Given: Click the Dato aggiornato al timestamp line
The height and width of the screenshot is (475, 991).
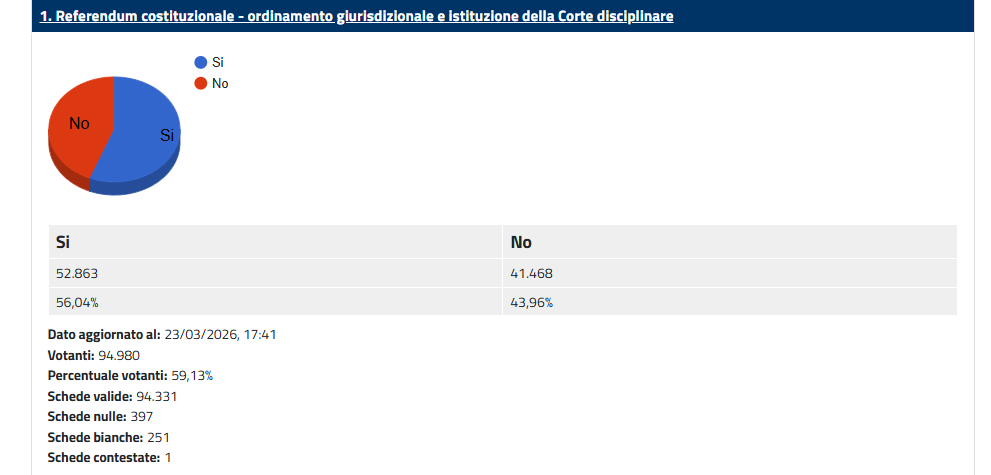Looking at the screenshot, I should point(162,334).
